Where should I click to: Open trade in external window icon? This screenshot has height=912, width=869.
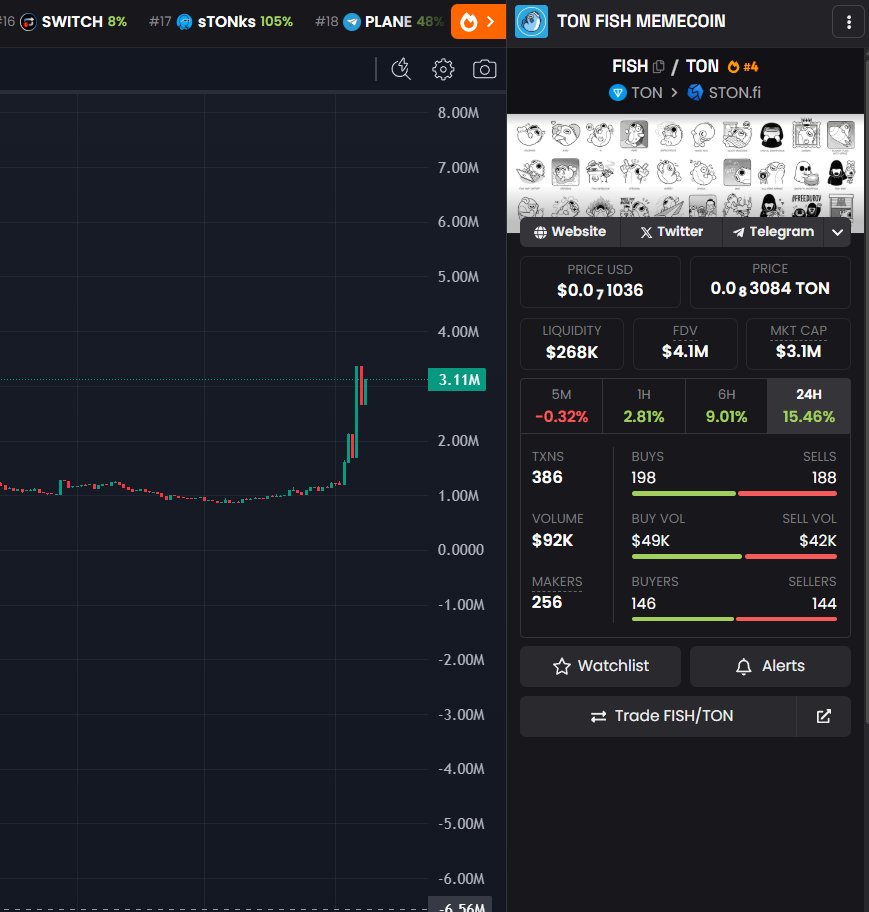[x=823, y=716]
